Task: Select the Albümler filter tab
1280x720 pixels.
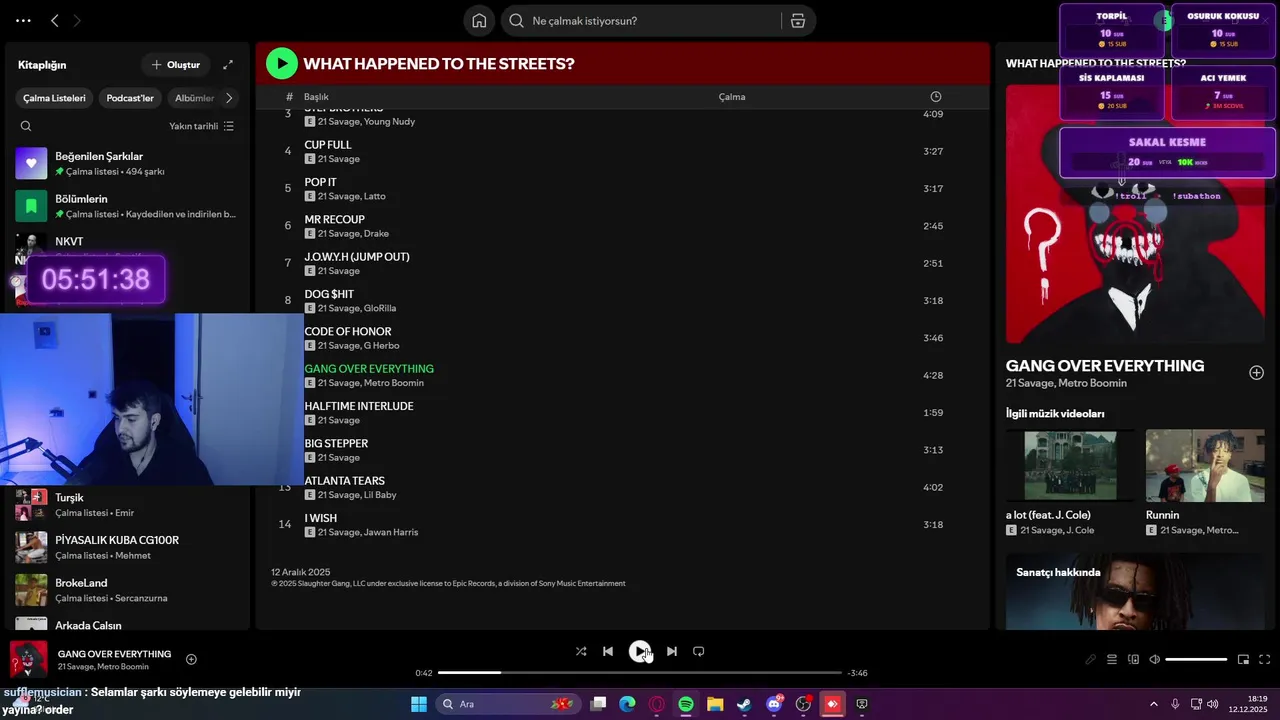Action: (194, 98)
